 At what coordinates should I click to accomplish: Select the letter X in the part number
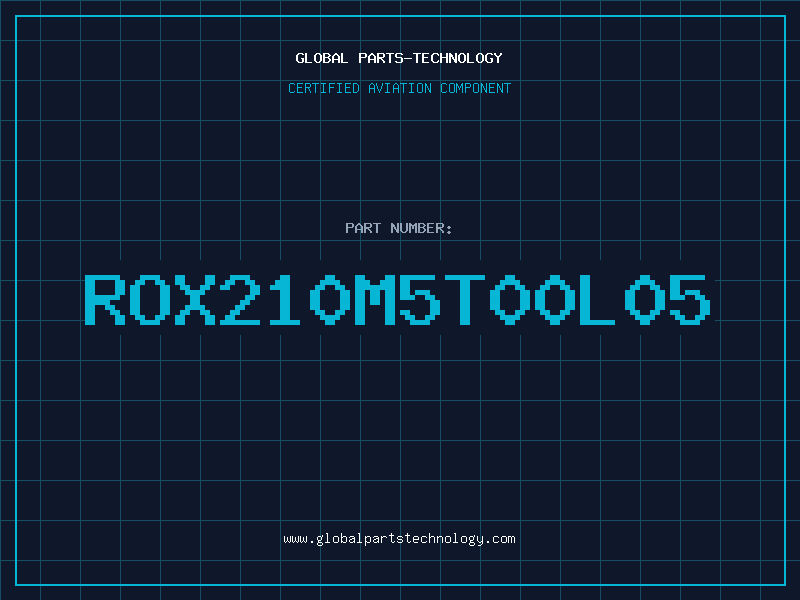194,299
